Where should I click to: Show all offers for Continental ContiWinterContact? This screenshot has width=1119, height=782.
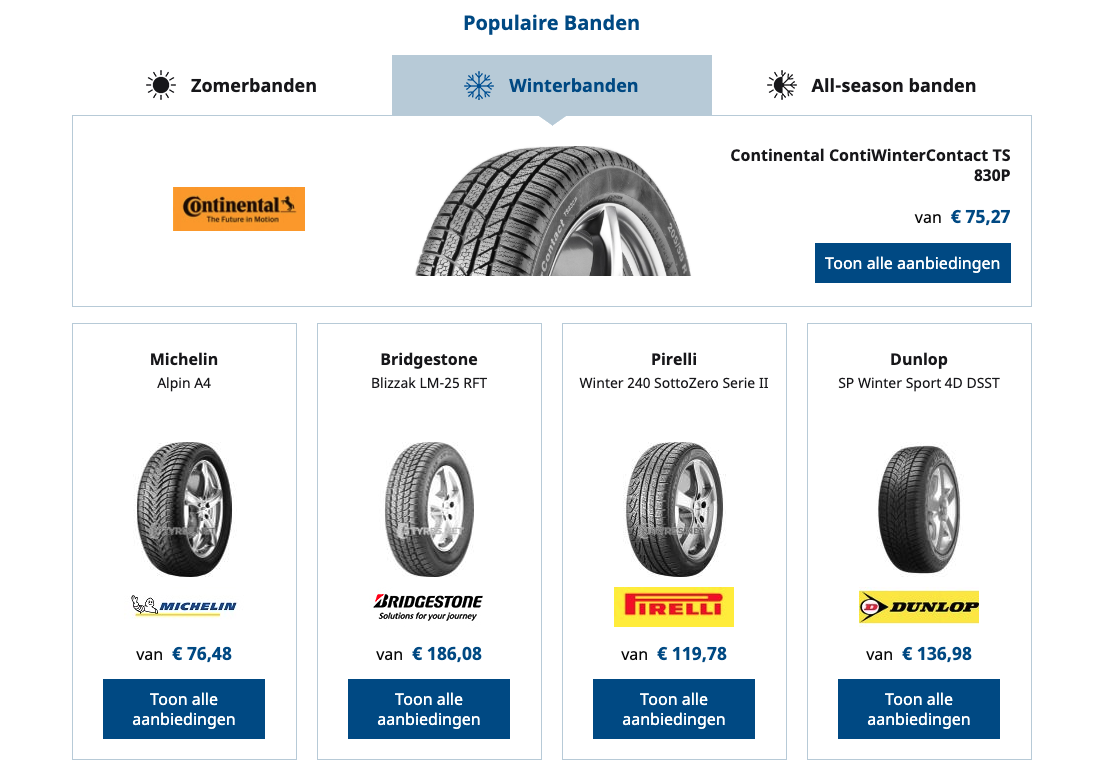click(x=912, y=263)
